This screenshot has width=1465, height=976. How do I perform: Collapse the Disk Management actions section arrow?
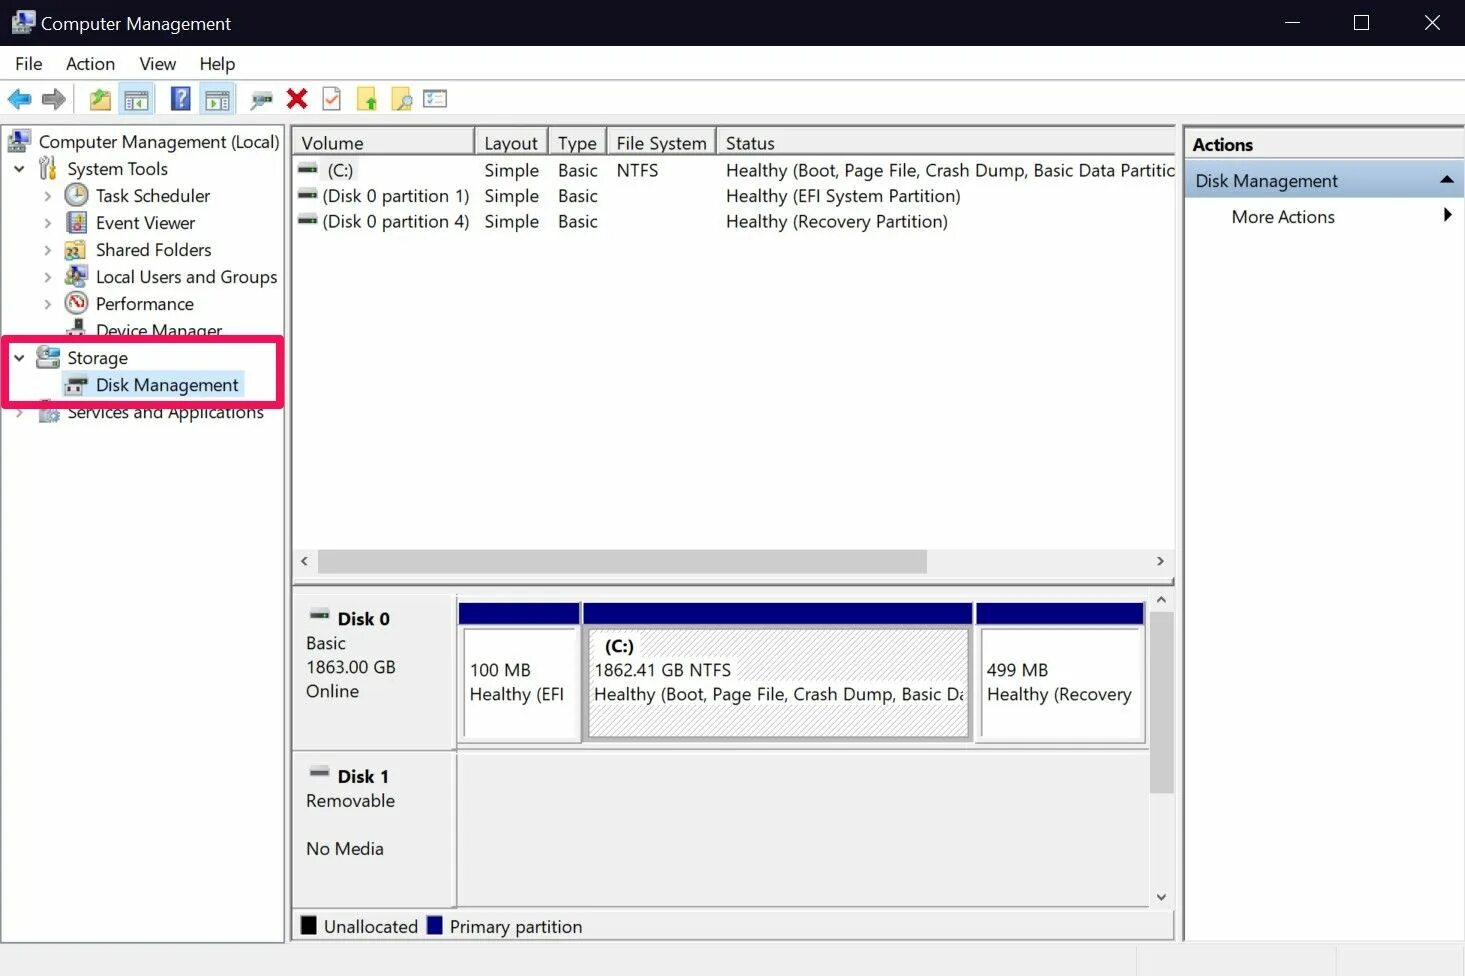[x=1446, y=179]
